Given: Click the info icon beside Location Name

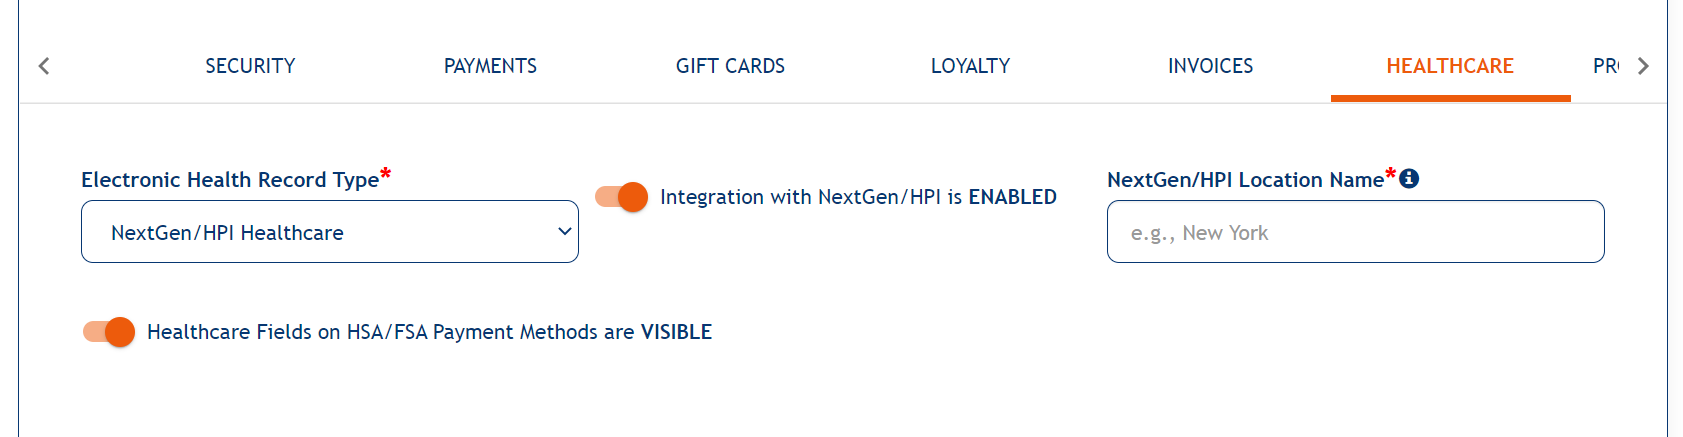Looking at the screenshot, I should coord(1409,178).
